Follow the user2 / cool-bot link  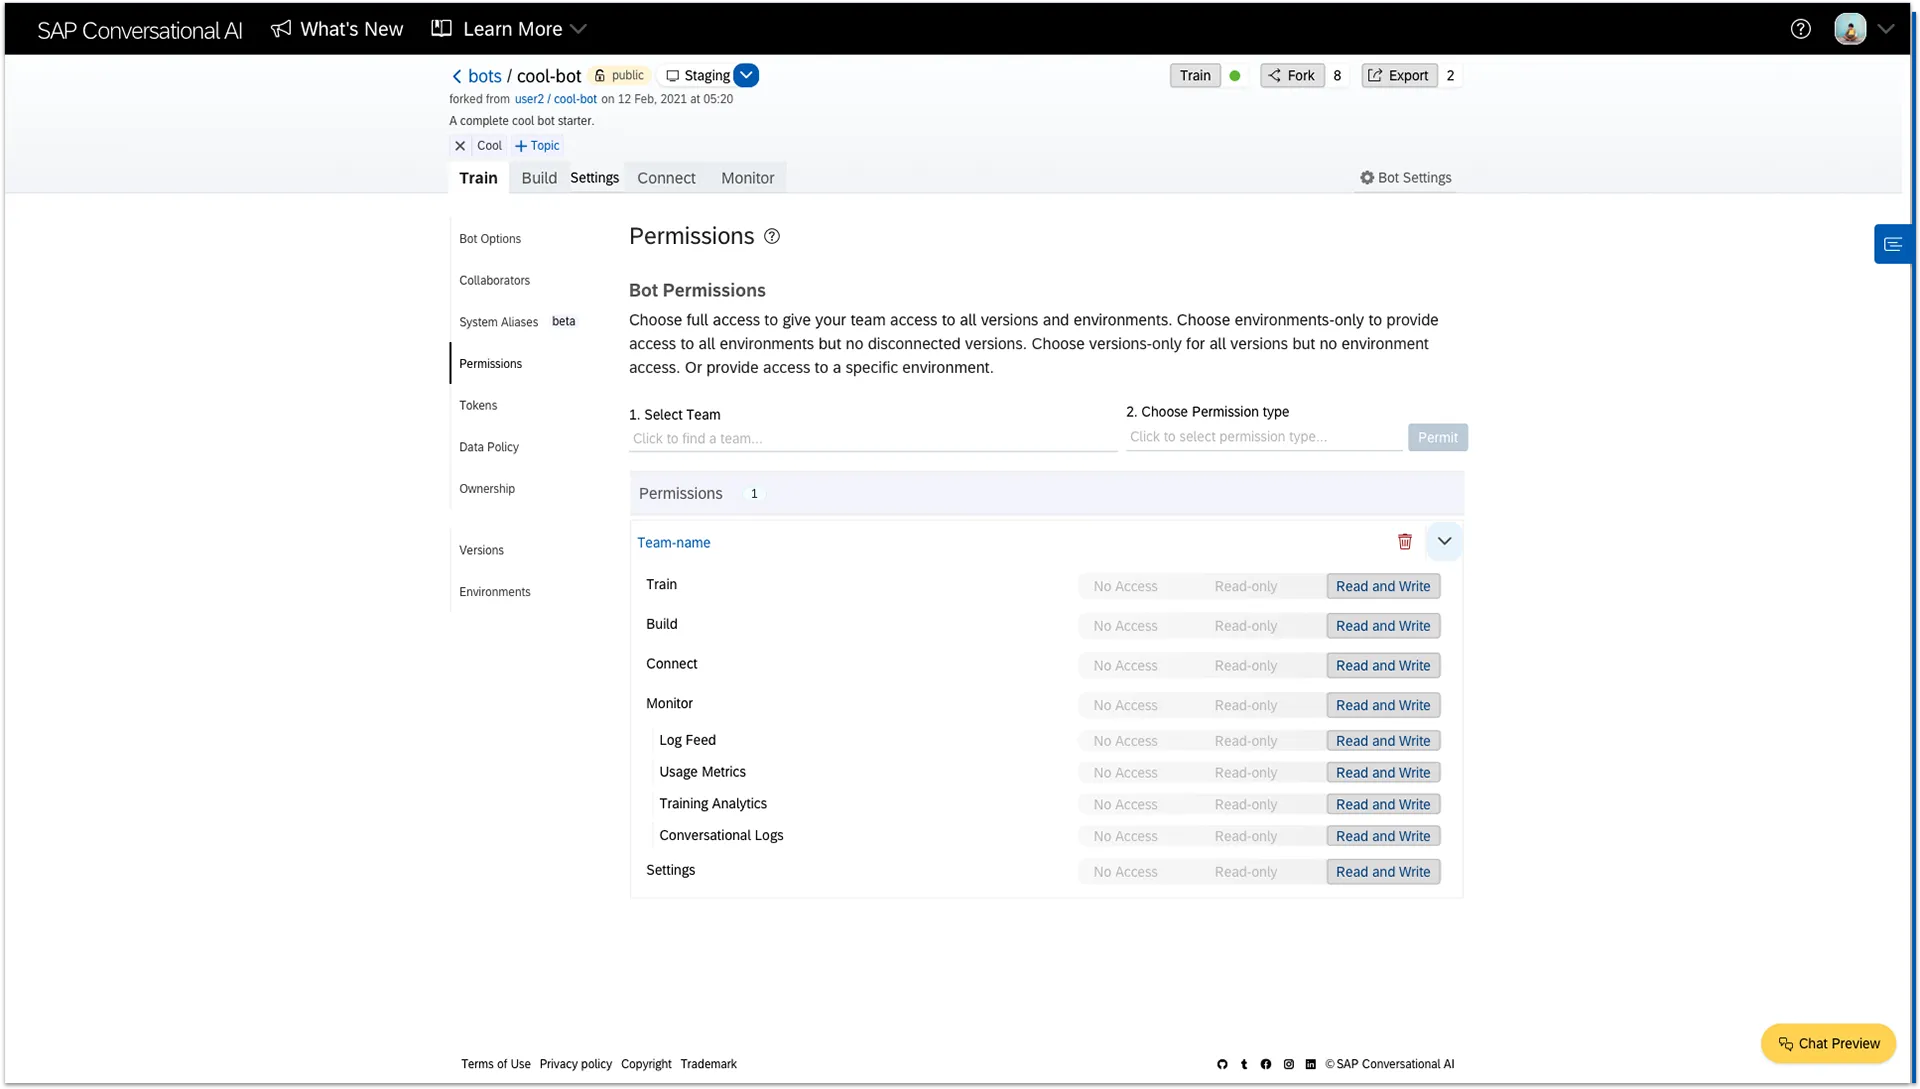[x=556, y=99]
